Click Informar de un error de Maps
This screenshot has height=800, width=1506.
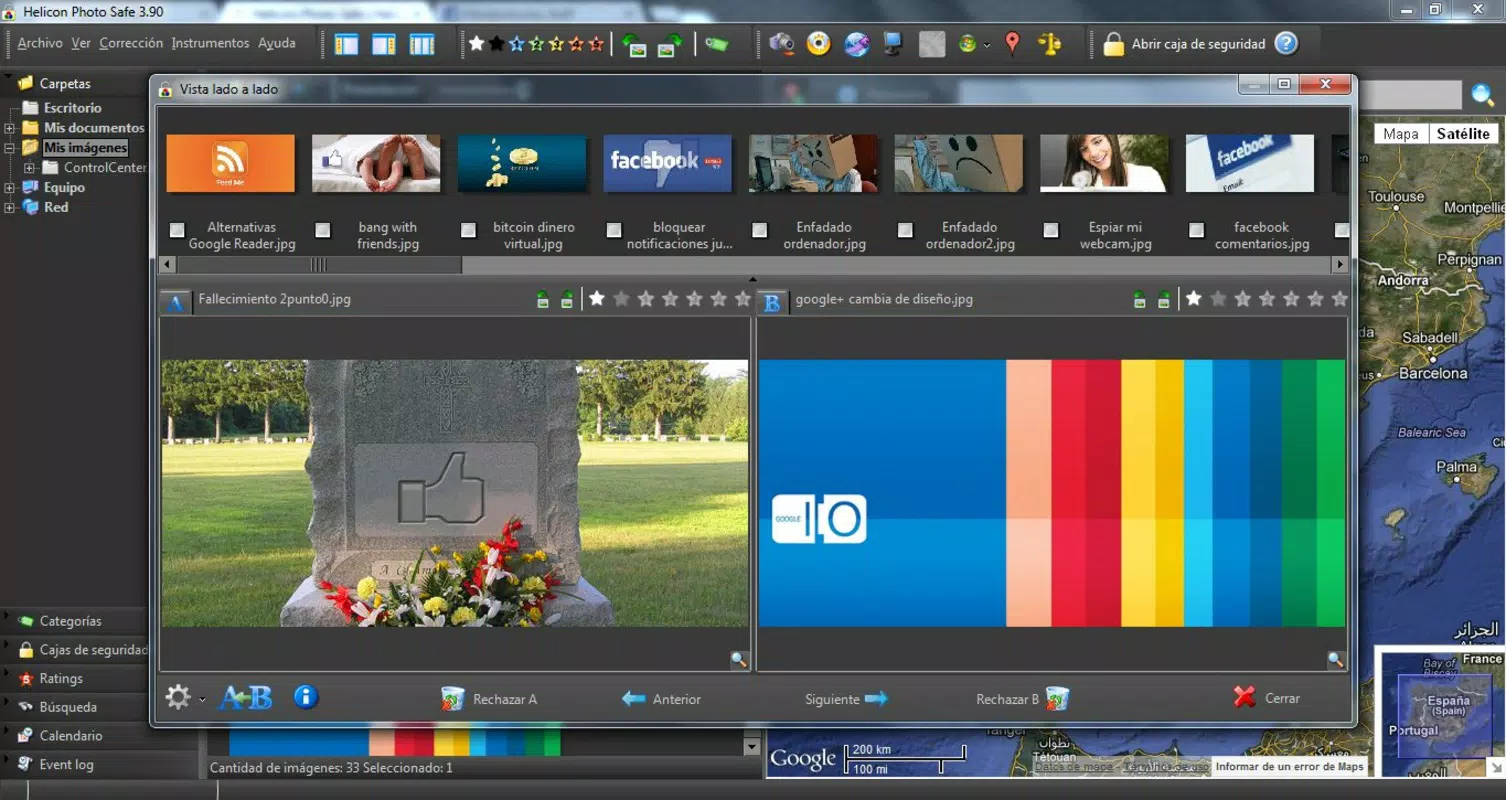[1289, 767]
